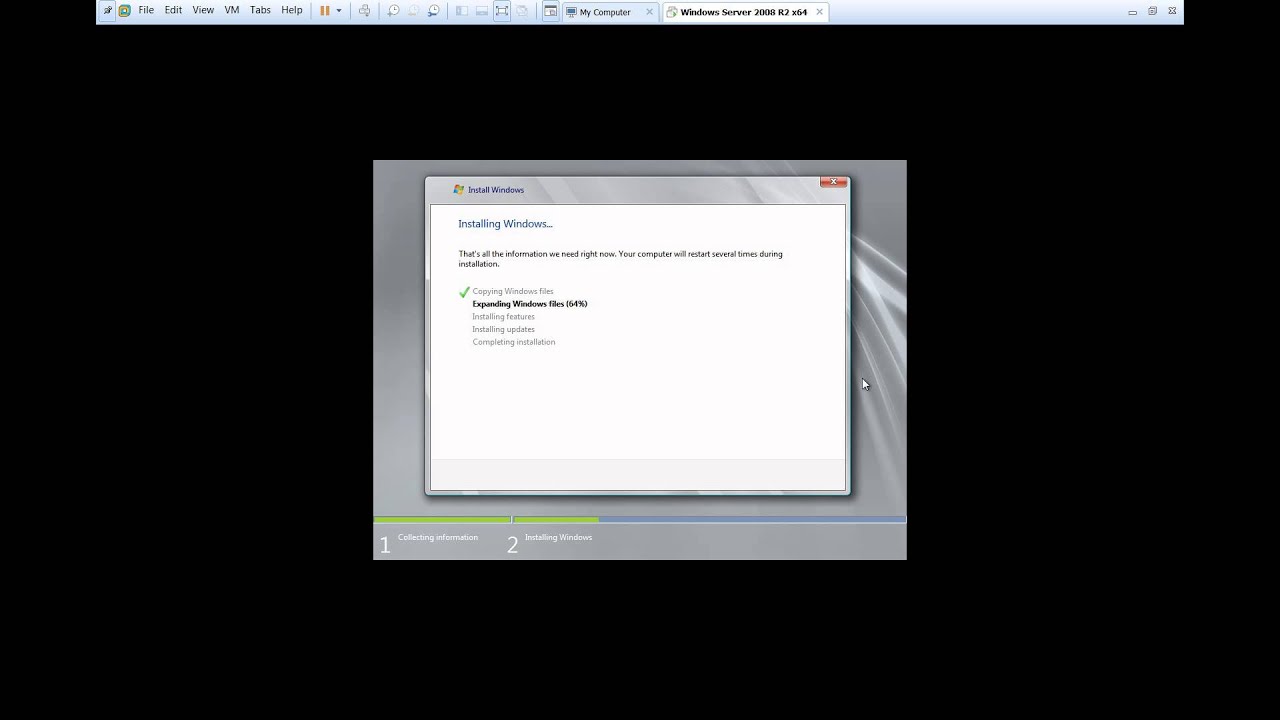Click 'Installing updates' step text

coord(503,329)
